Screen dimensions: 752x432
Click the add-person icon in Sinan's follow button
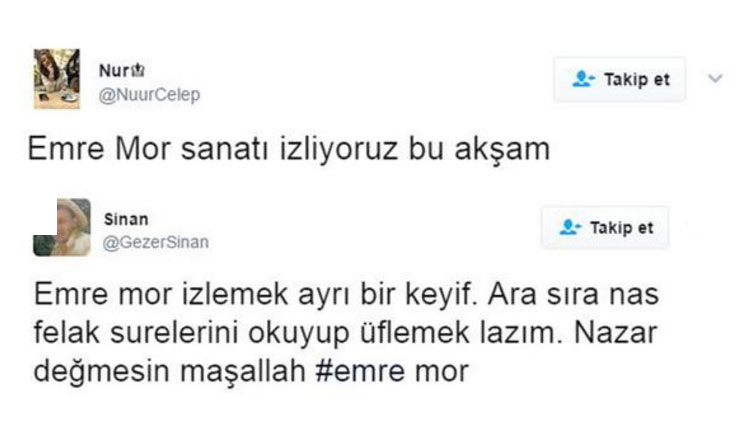click(571, 228)
